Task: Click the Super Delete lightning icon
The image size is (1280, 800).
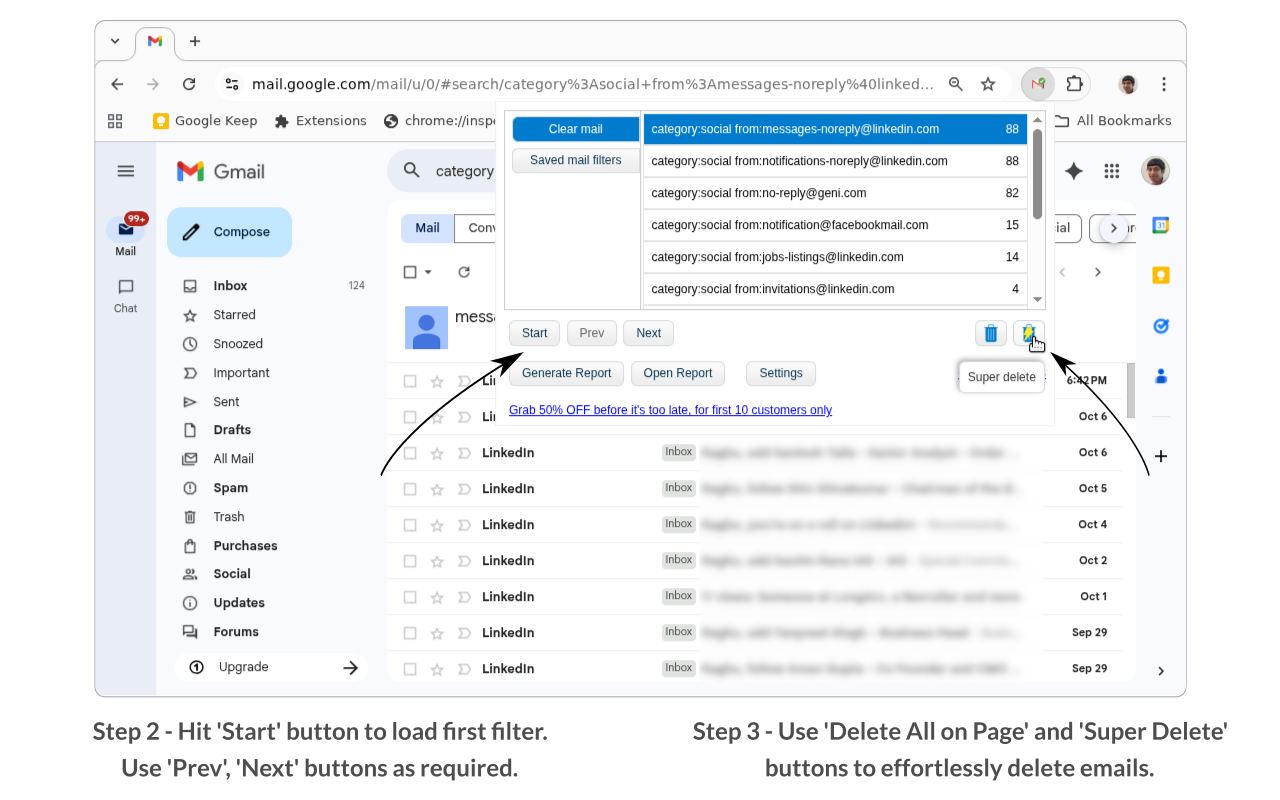Action: tap(1029, 333)
